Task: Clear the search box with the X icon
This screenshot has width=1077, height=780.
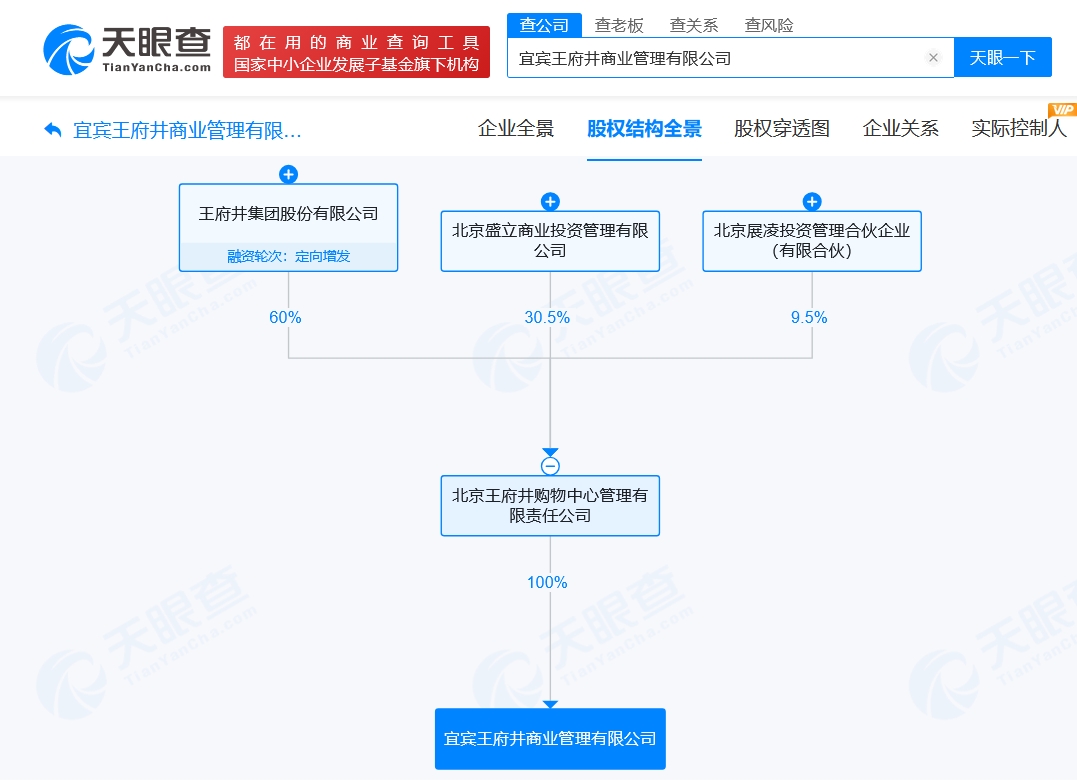Action: tap(933, 58)
